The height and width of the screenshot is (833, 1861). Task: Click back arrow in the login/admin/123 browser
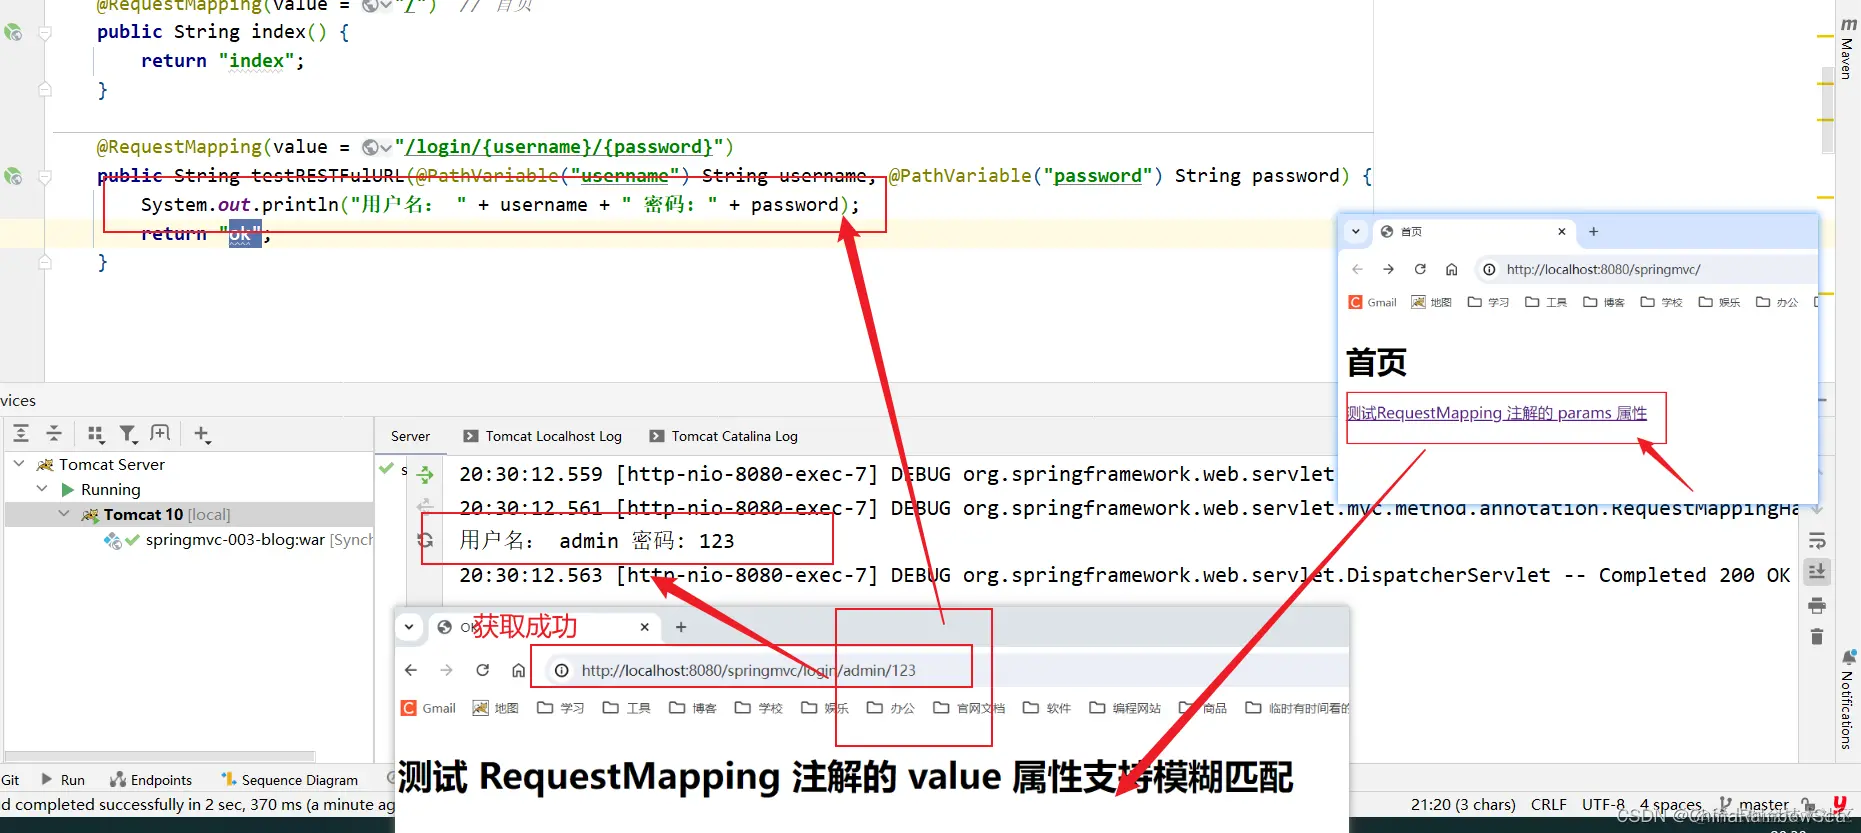click(411, 670)
